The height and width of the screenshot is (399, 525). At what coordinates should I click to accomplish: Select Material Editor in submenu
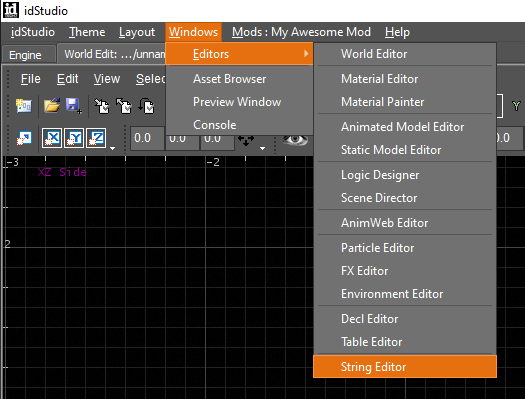pyautogui.click(x=405, y=79)
